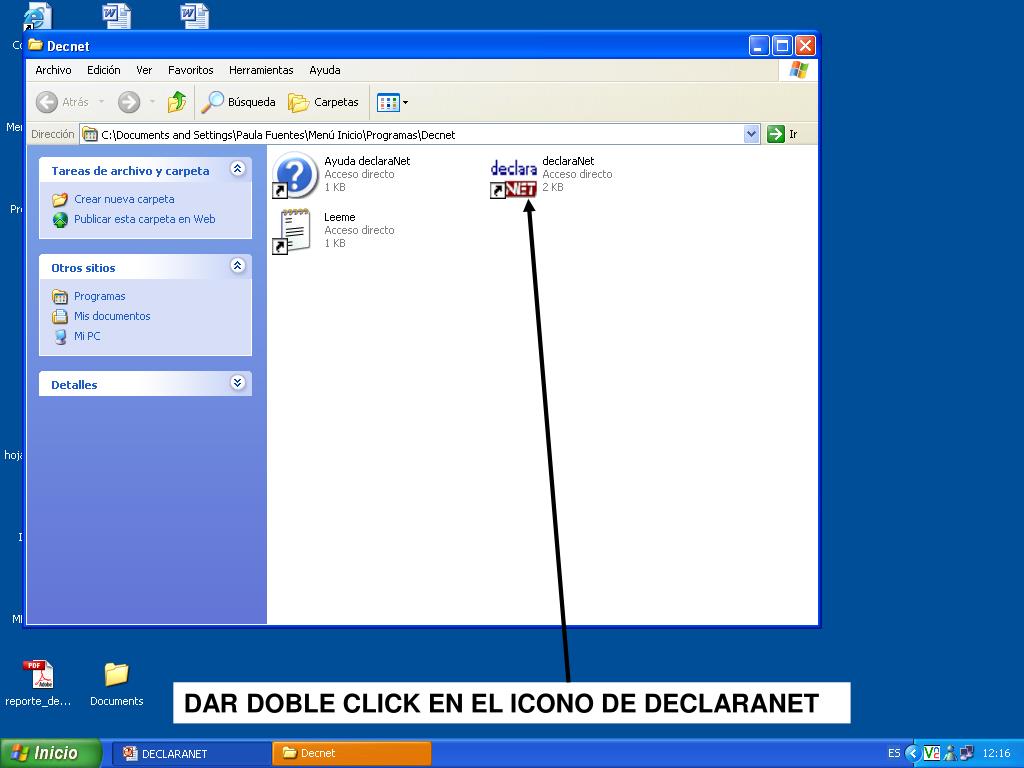Open the Decnet title bar folder icon menu
Viewport: 1024px width, 768px height.
click(36, 45)
